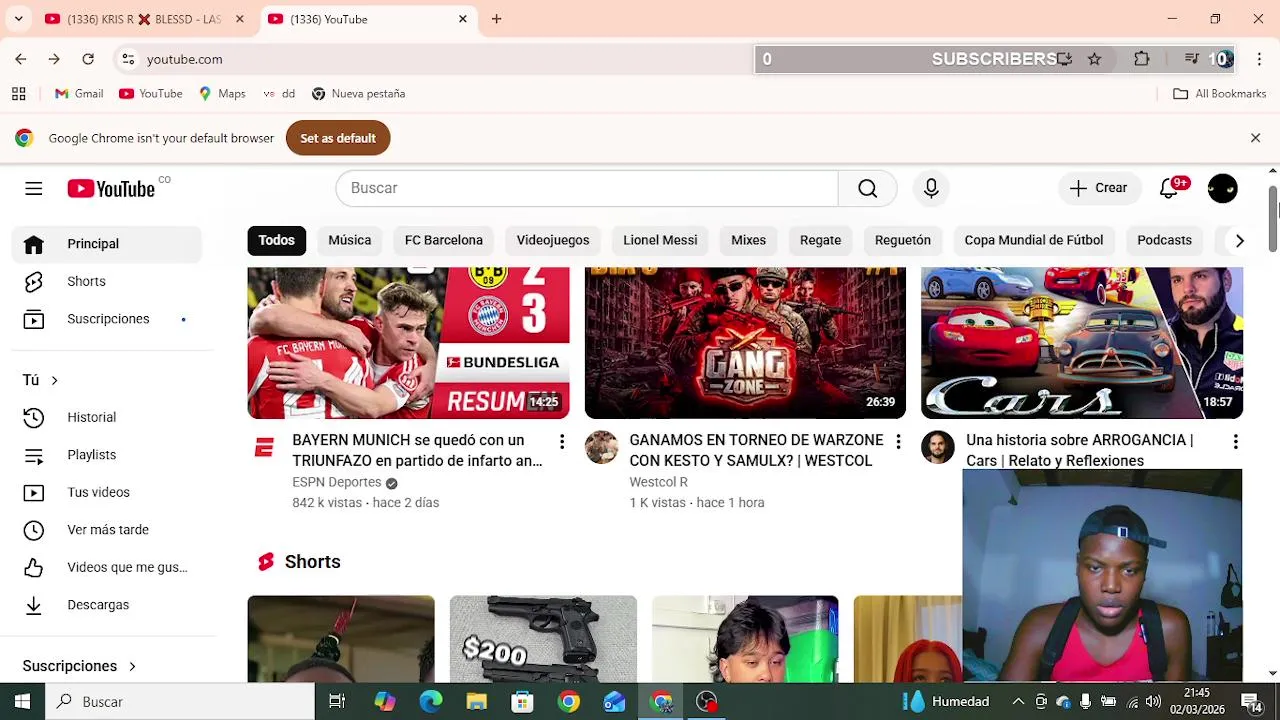This screenshot has width=1280, height=720.
Task: Bookmark this page with star icon
Action: pyautogui.click(x=1095, y=59)
